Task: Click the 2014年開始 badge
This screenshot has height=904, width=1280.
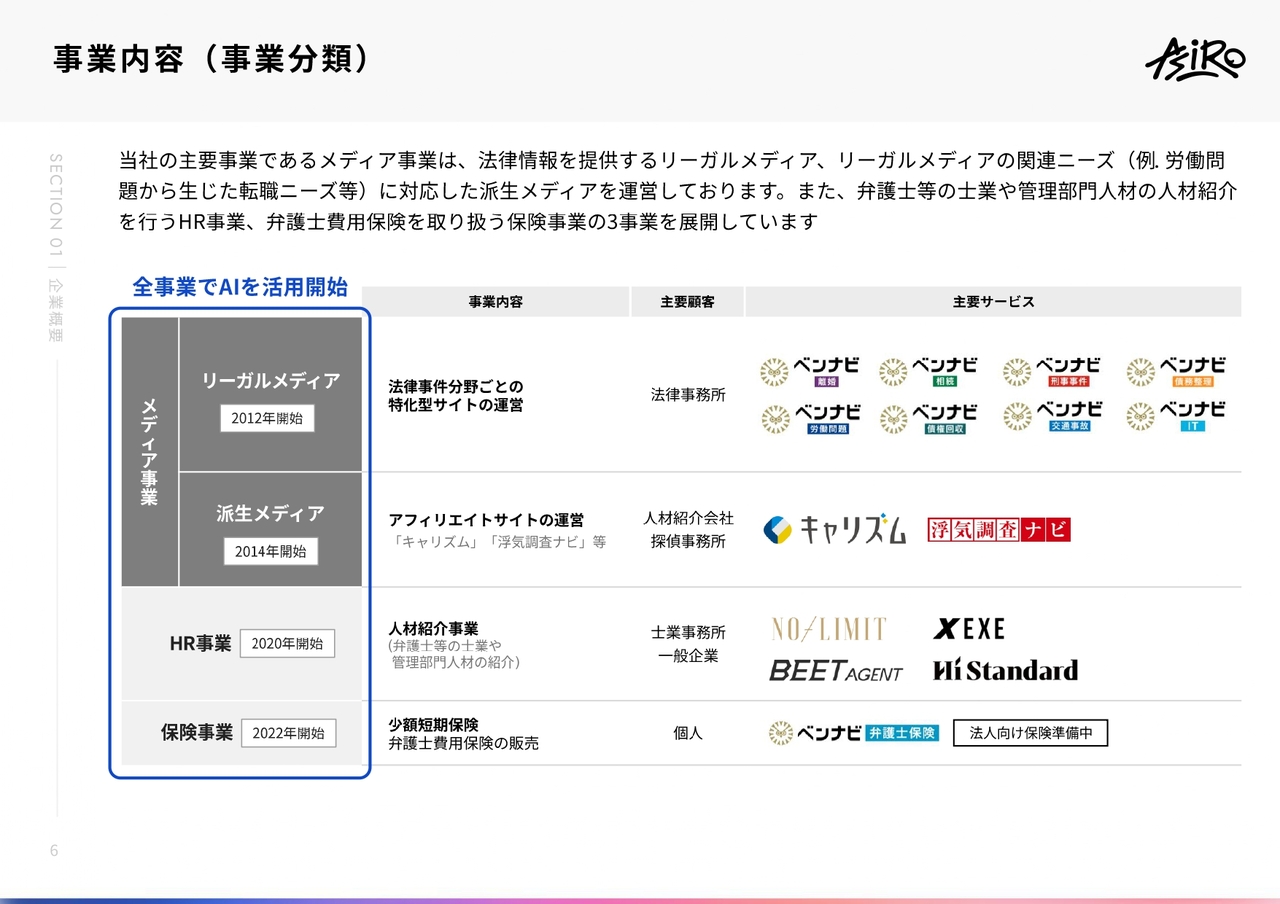Action: [270, 551]
